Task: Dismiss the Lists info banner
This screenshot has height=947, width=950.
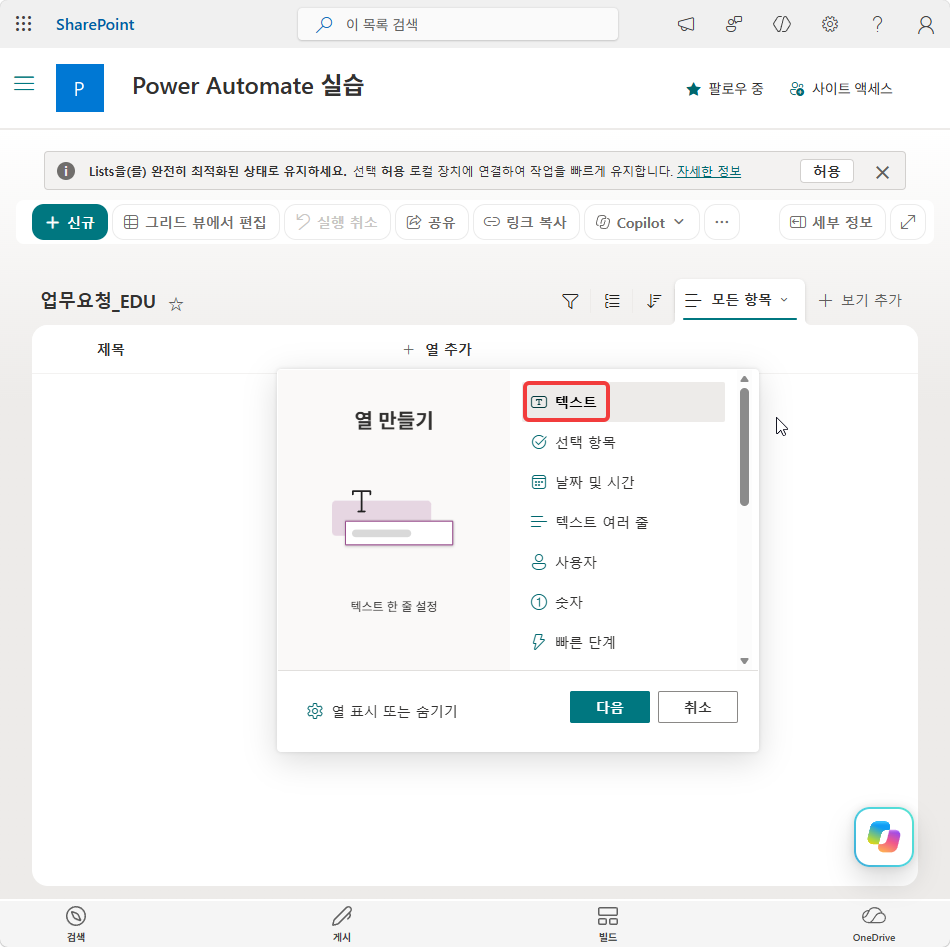Action: [882, 172]
